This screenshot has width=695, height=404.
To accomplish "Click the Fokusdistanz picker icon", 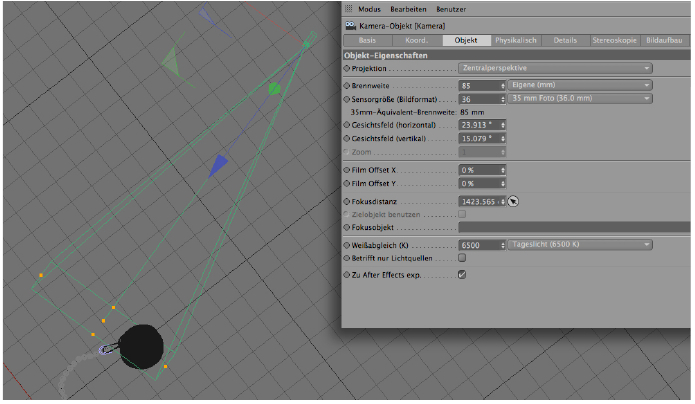I will (x=514, y=201).
